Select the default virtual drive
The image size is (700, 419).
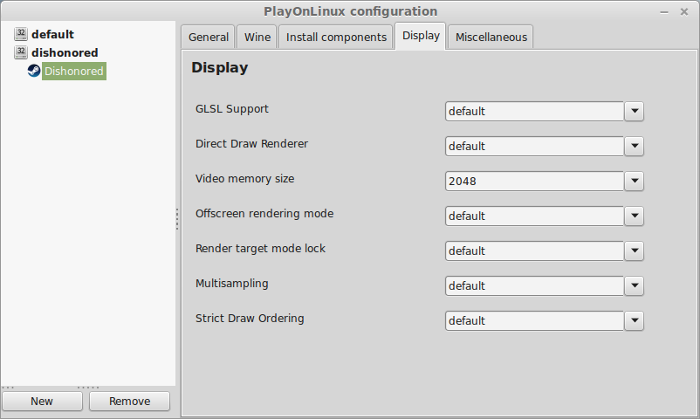52,34
